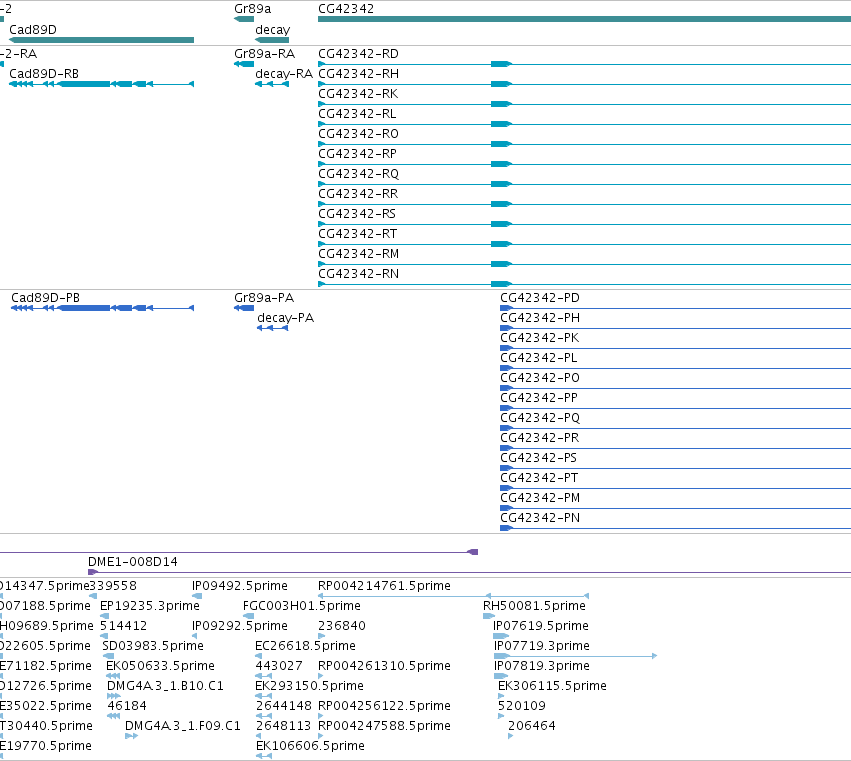Open transcript label CG42342-RS
851x761 pixels.
point(357,214)
